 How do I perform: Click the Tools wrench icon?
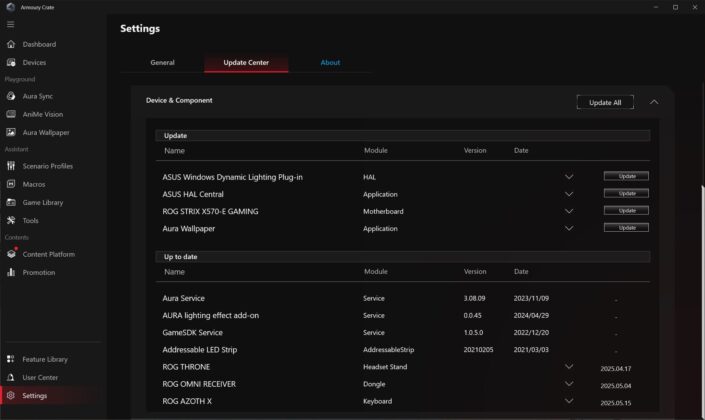[11, 220]
